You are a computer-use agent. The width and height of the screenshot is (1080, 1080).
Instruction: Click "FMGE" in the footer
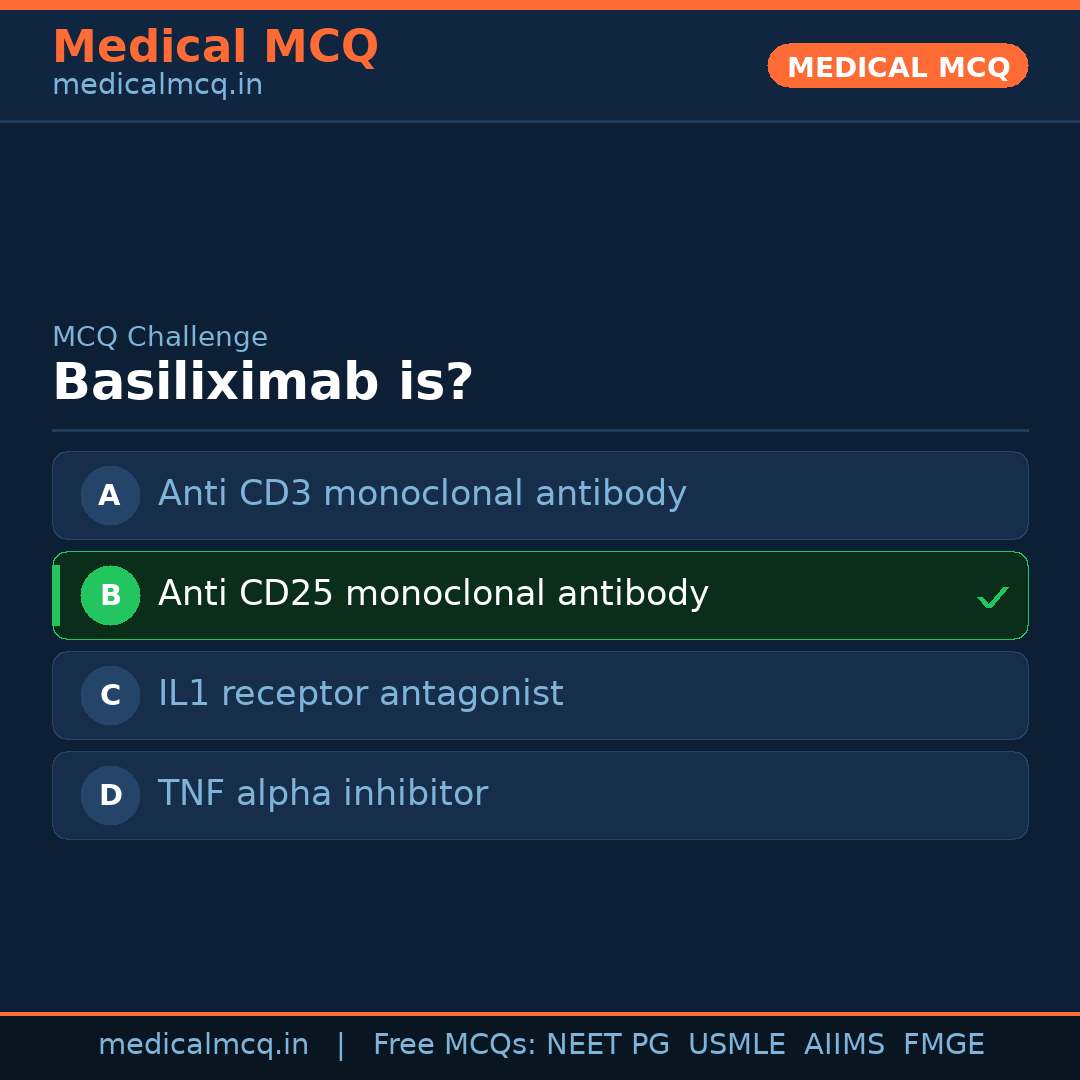click(943, 1045)
